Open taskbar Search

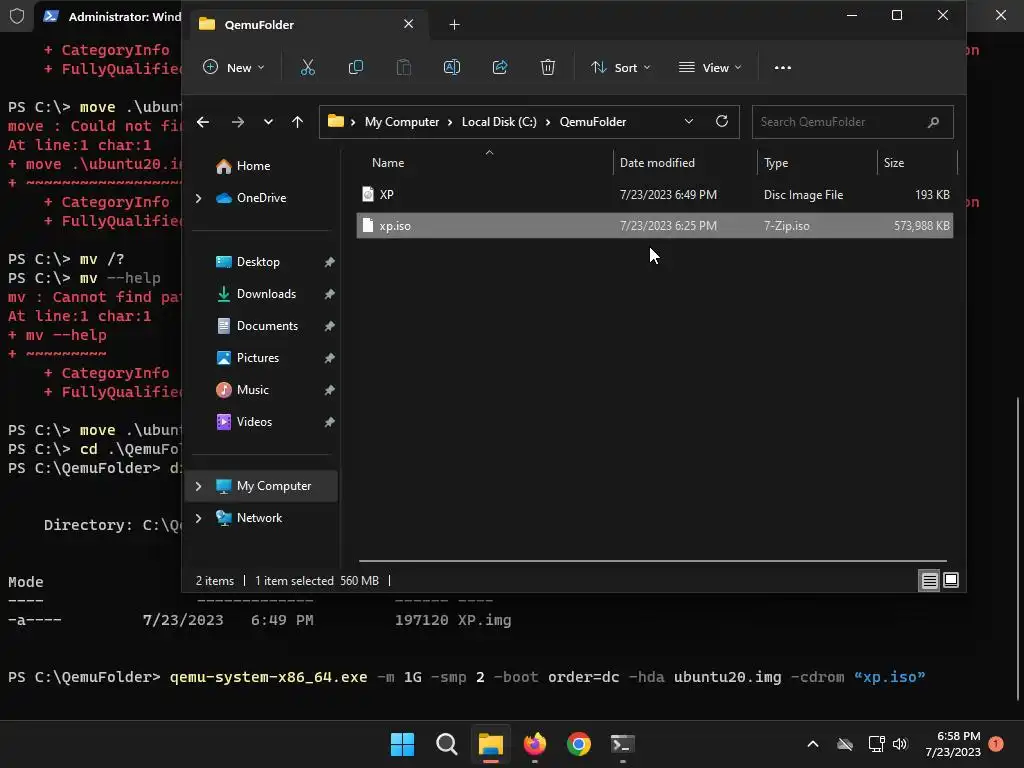click(x=447, y=744)
